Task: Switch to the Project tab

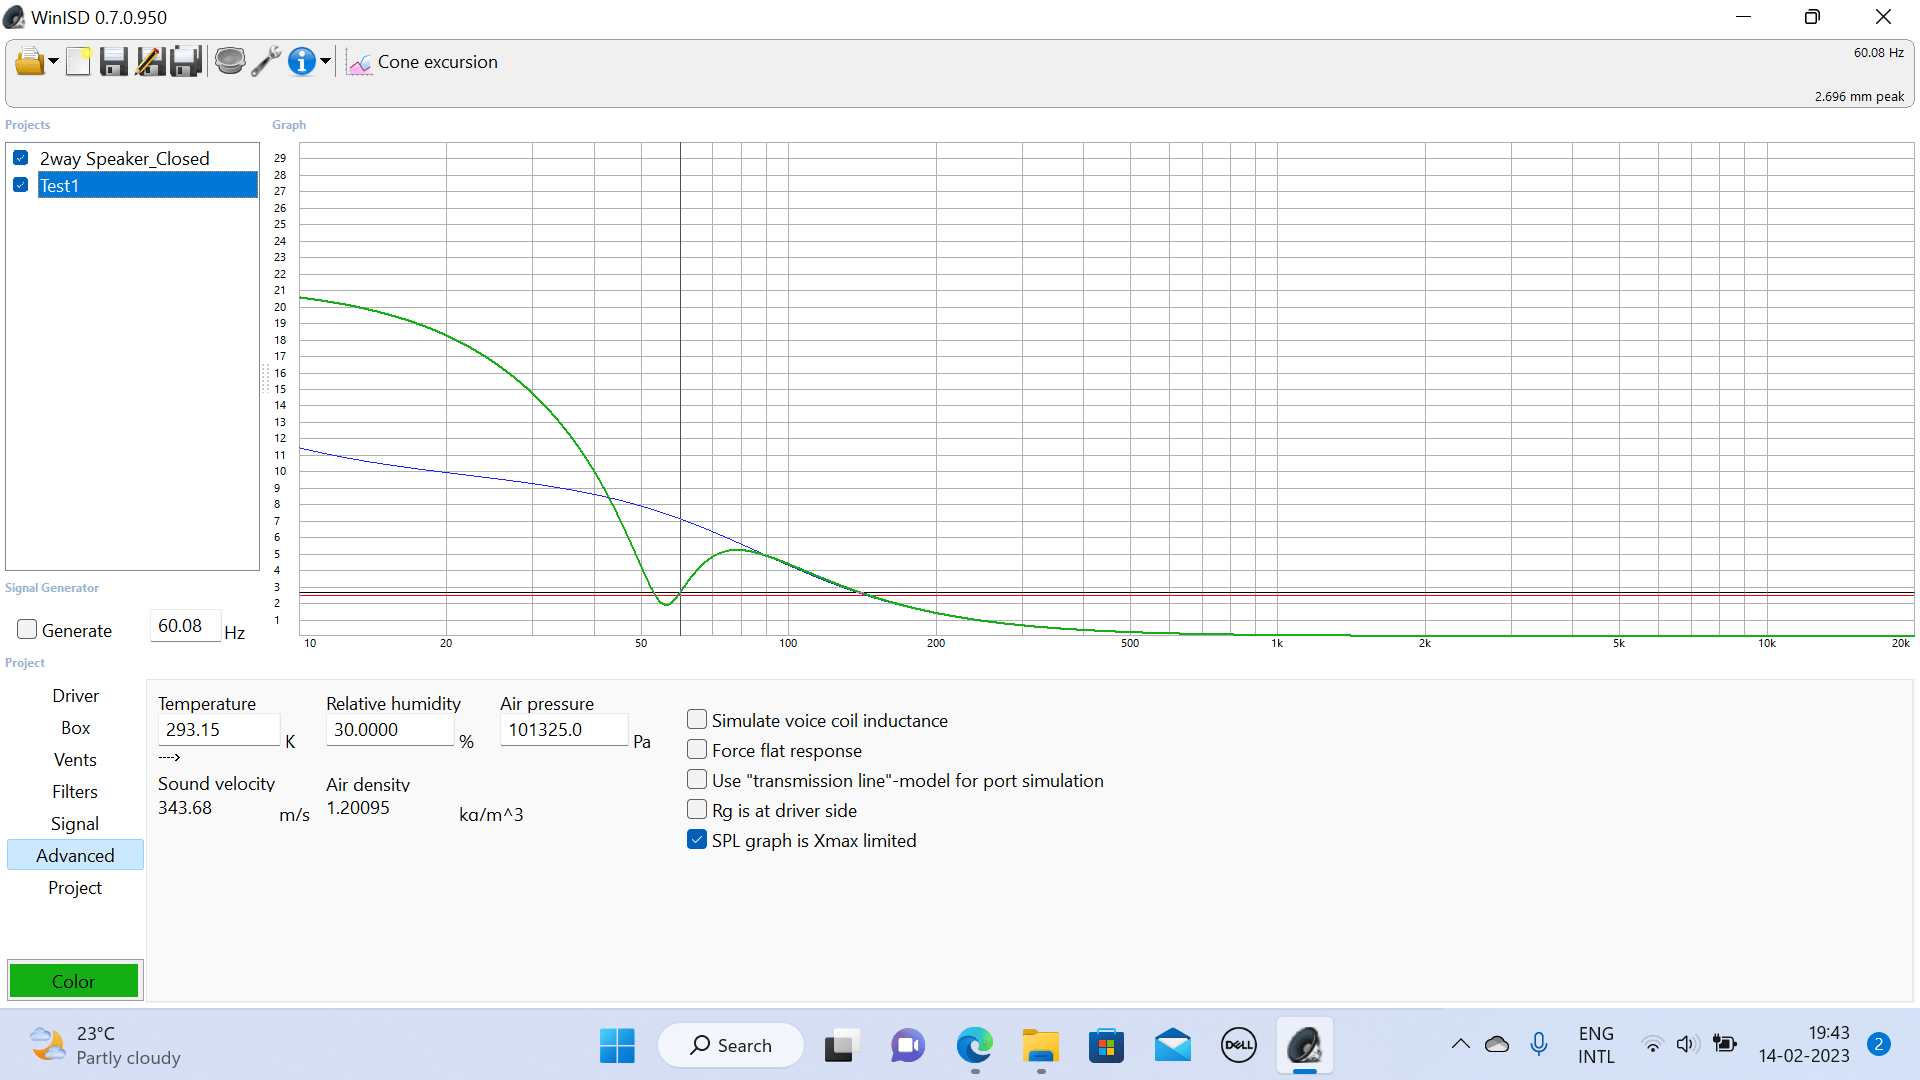Action: click(x=76, y=888)
